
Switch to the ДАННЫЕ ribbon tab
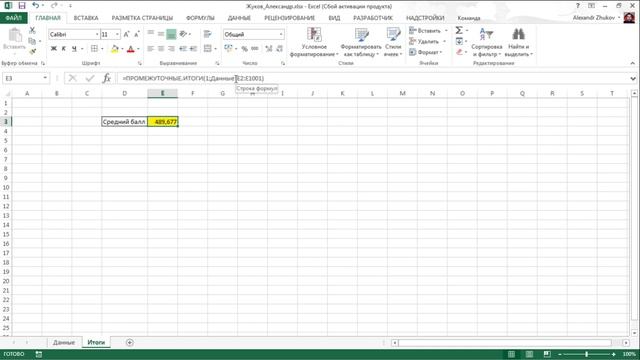[239, 18]
